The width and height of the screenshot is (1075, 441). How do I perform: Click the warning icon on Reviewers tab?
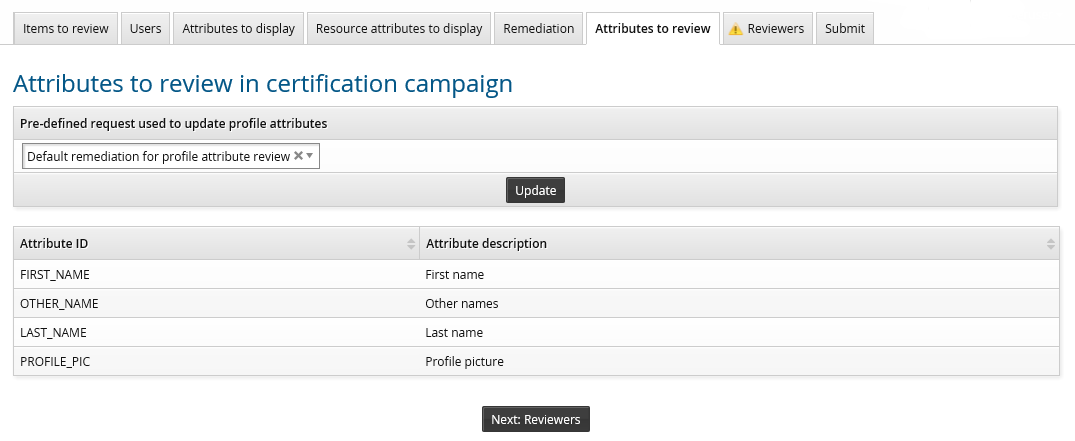[x=735, y=29]
